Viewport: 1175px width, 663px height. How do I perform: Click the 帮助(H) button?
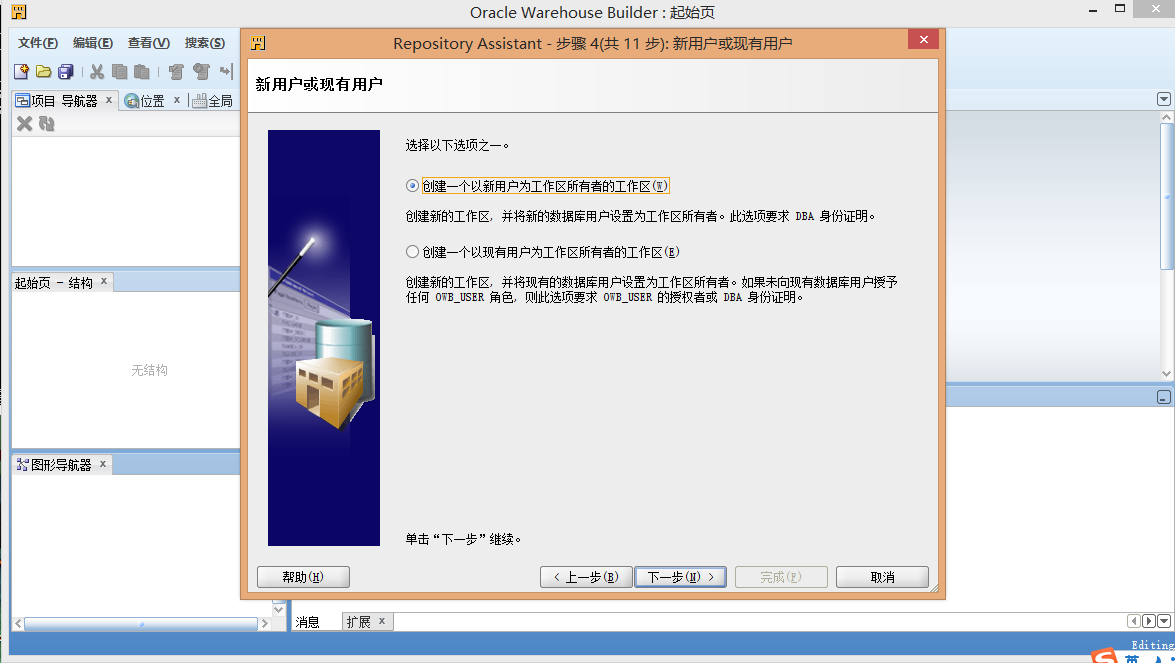coord(303,577)
